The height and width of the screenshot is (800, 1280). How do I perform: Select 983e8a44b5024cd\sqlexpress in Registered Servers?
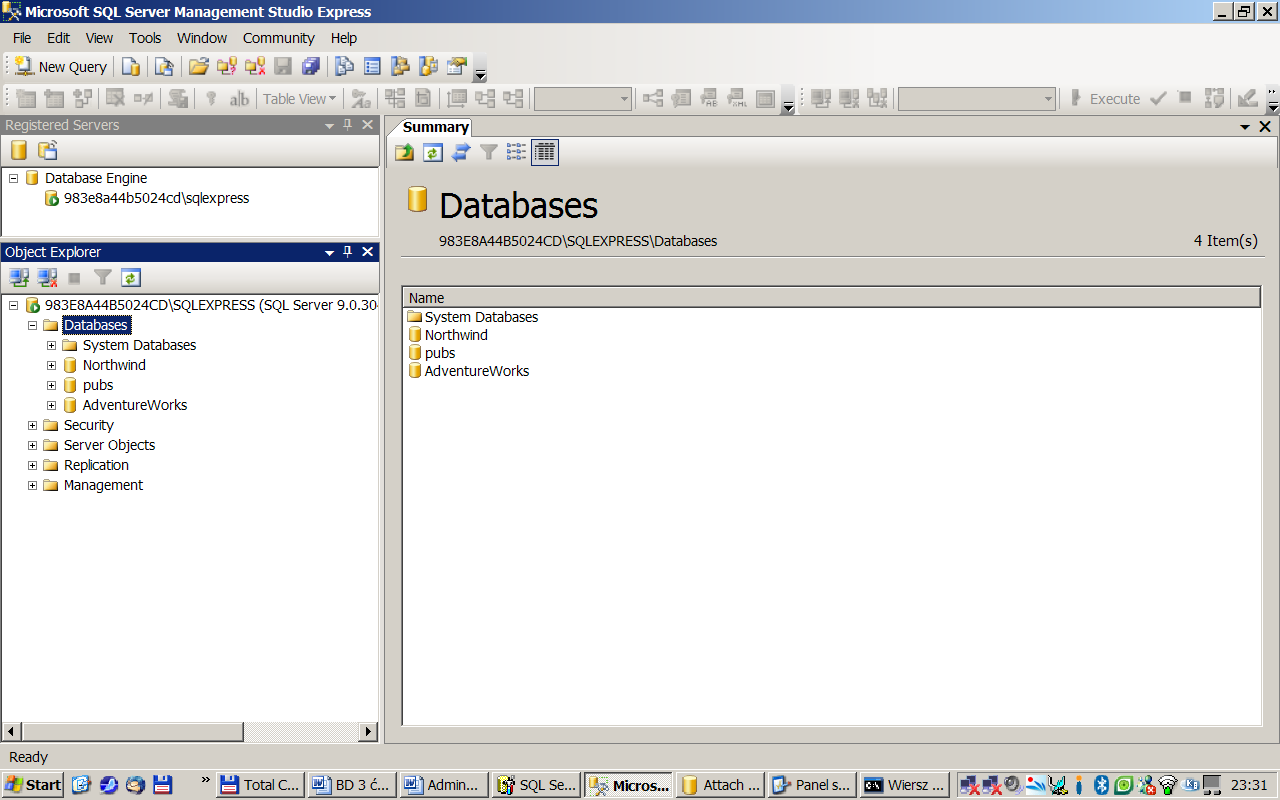coord(156,198)
